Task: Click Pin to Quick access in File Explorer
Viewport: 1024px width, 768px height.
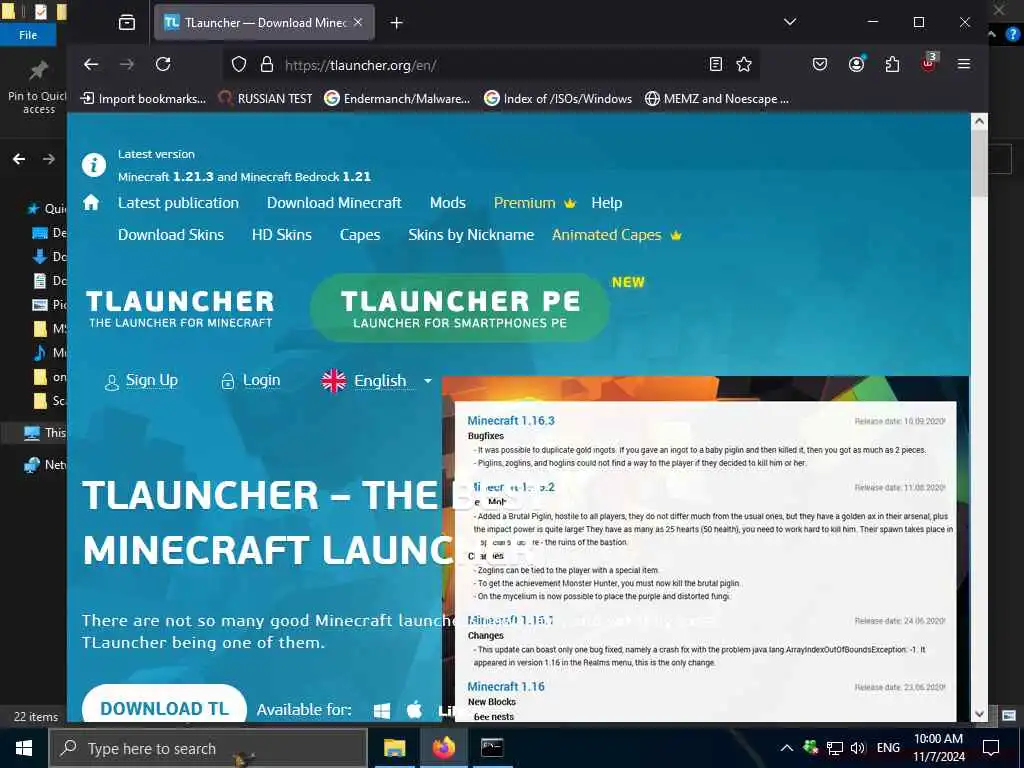Action: click(x=37, y=88)
